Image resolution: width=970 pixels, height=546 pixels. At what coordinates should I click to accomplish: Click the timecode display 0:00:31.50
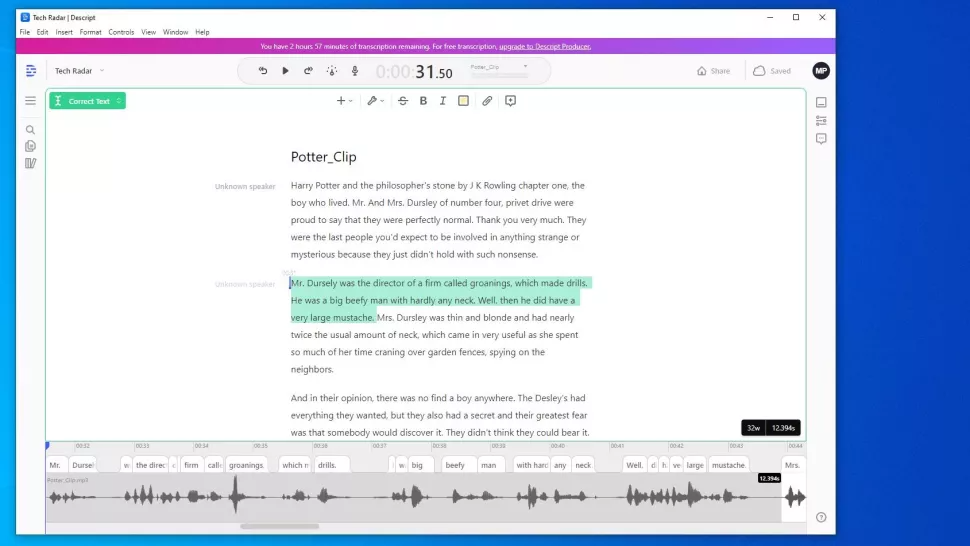414,72
